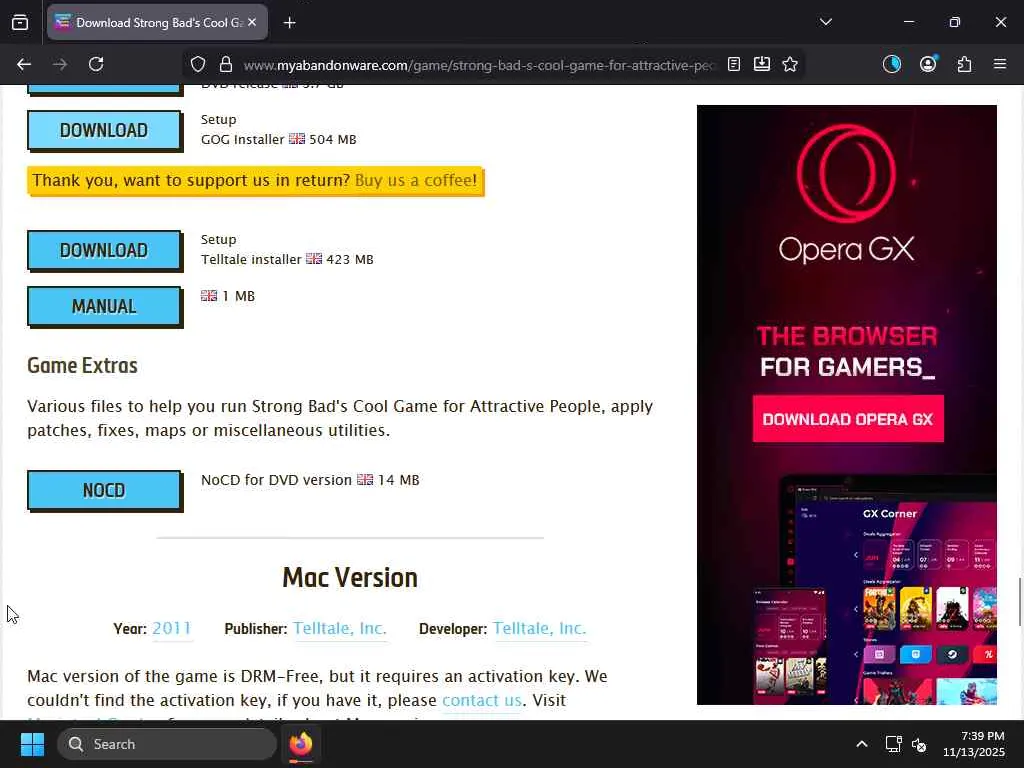Expand the list all tabs chevron

[x=825, y=22]
